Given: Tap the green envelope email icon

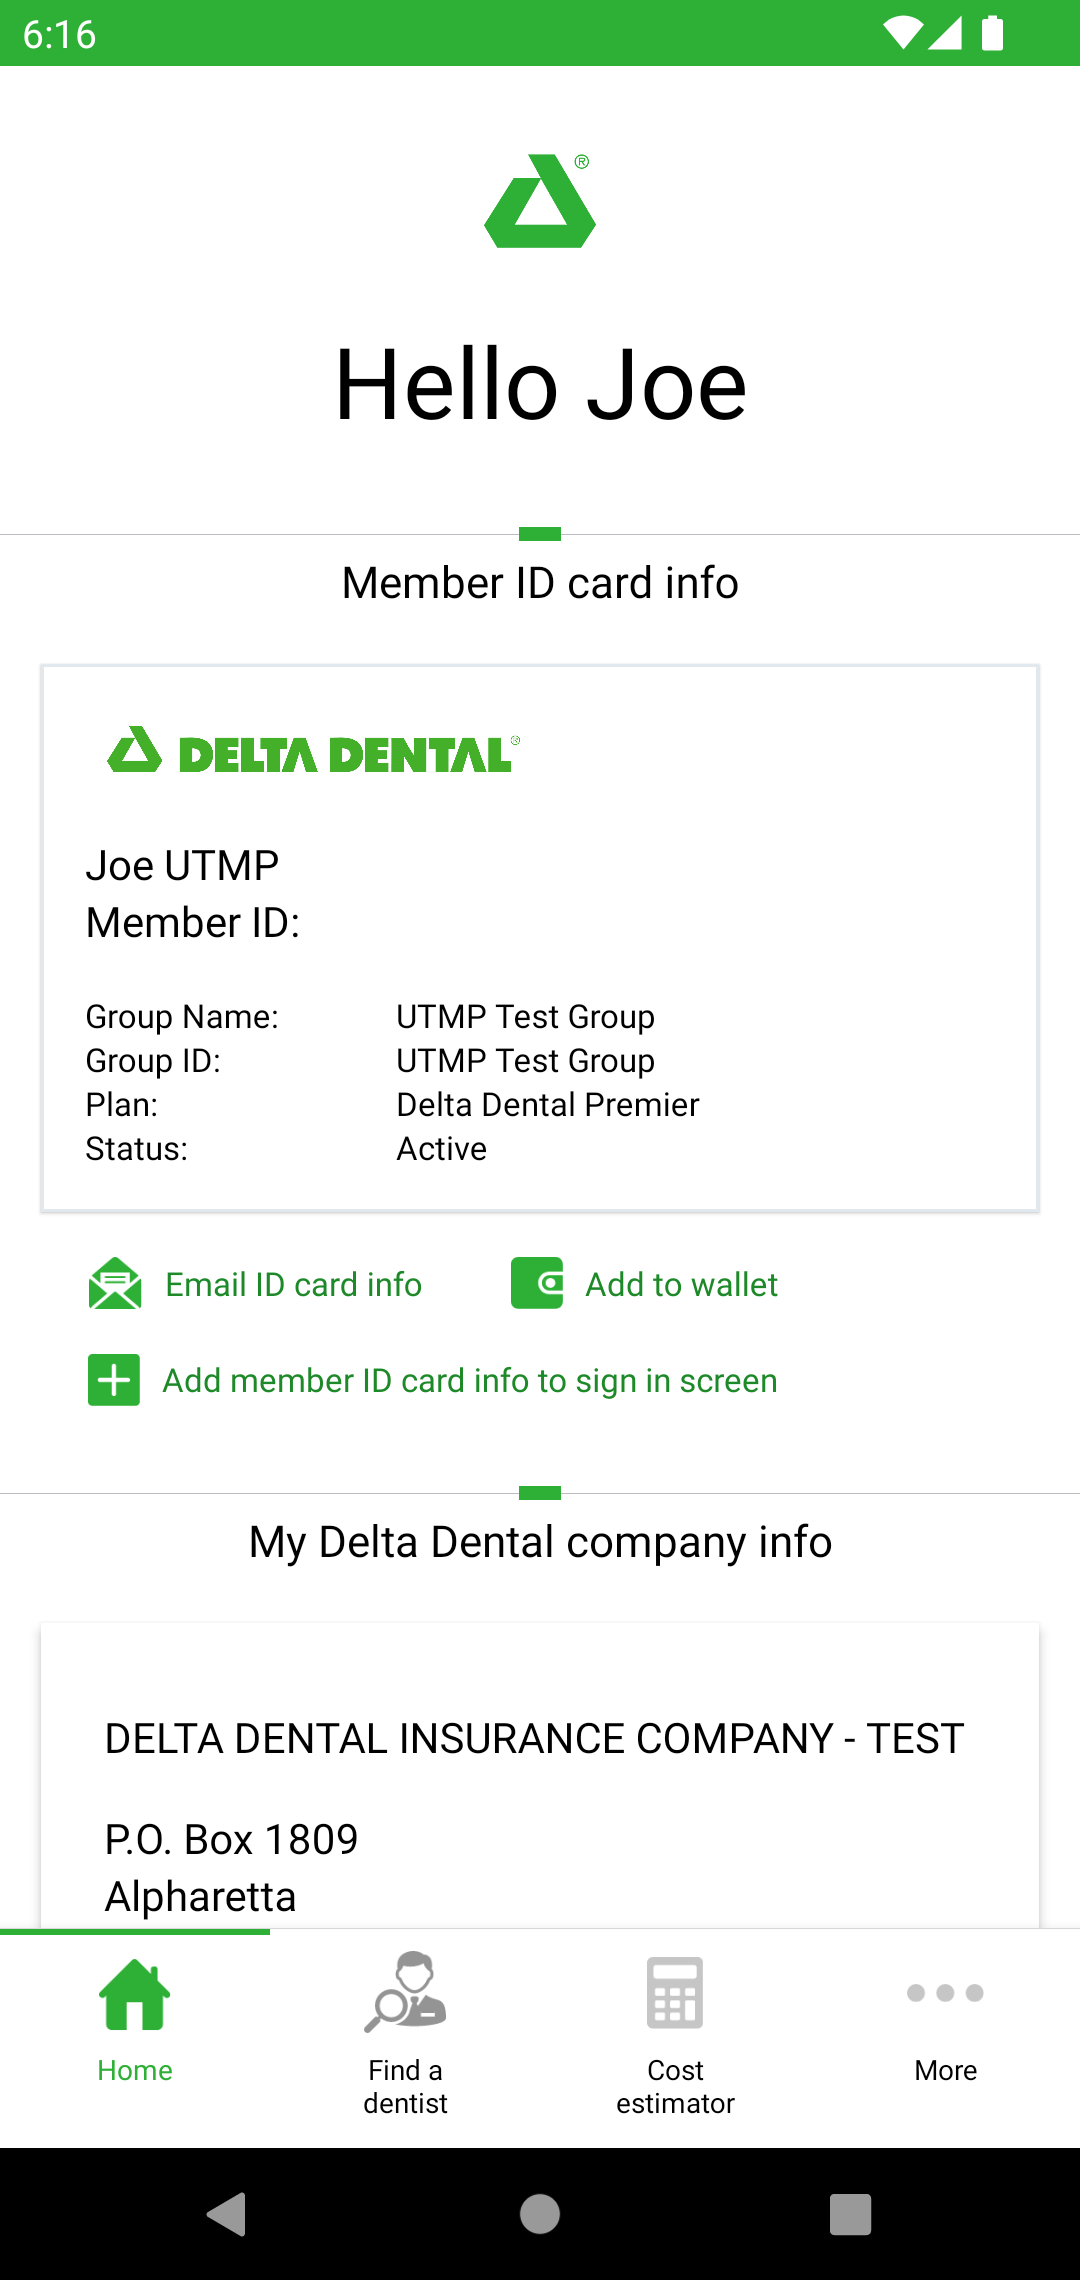Looking at the screenshot, I should tap(115, 1283).
